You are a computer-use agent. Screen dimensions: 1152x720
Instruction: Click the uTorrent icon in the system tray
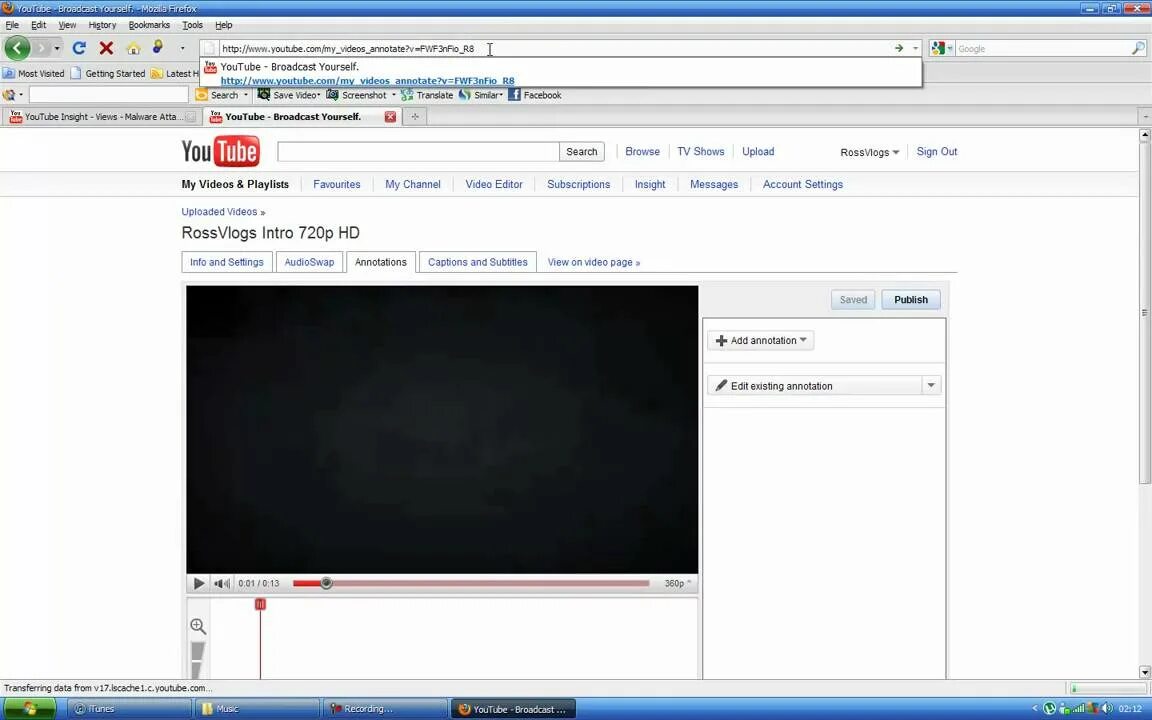coord(1048,707)
